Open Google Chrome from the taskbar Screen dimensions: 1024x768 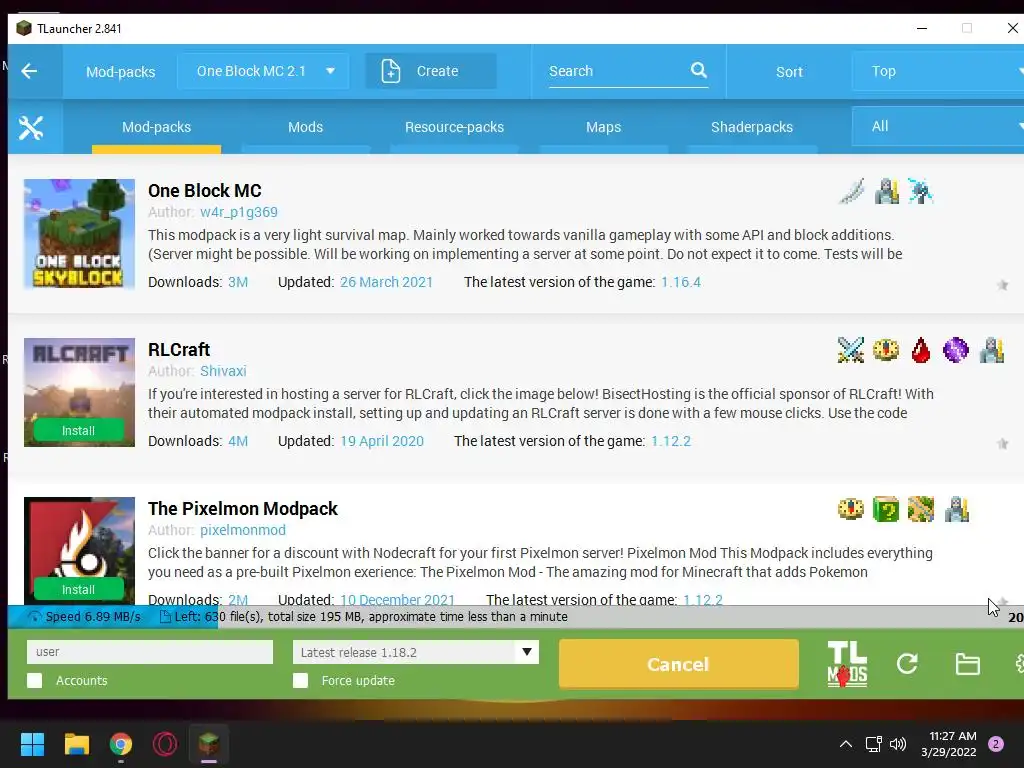[x=121, y=744]
